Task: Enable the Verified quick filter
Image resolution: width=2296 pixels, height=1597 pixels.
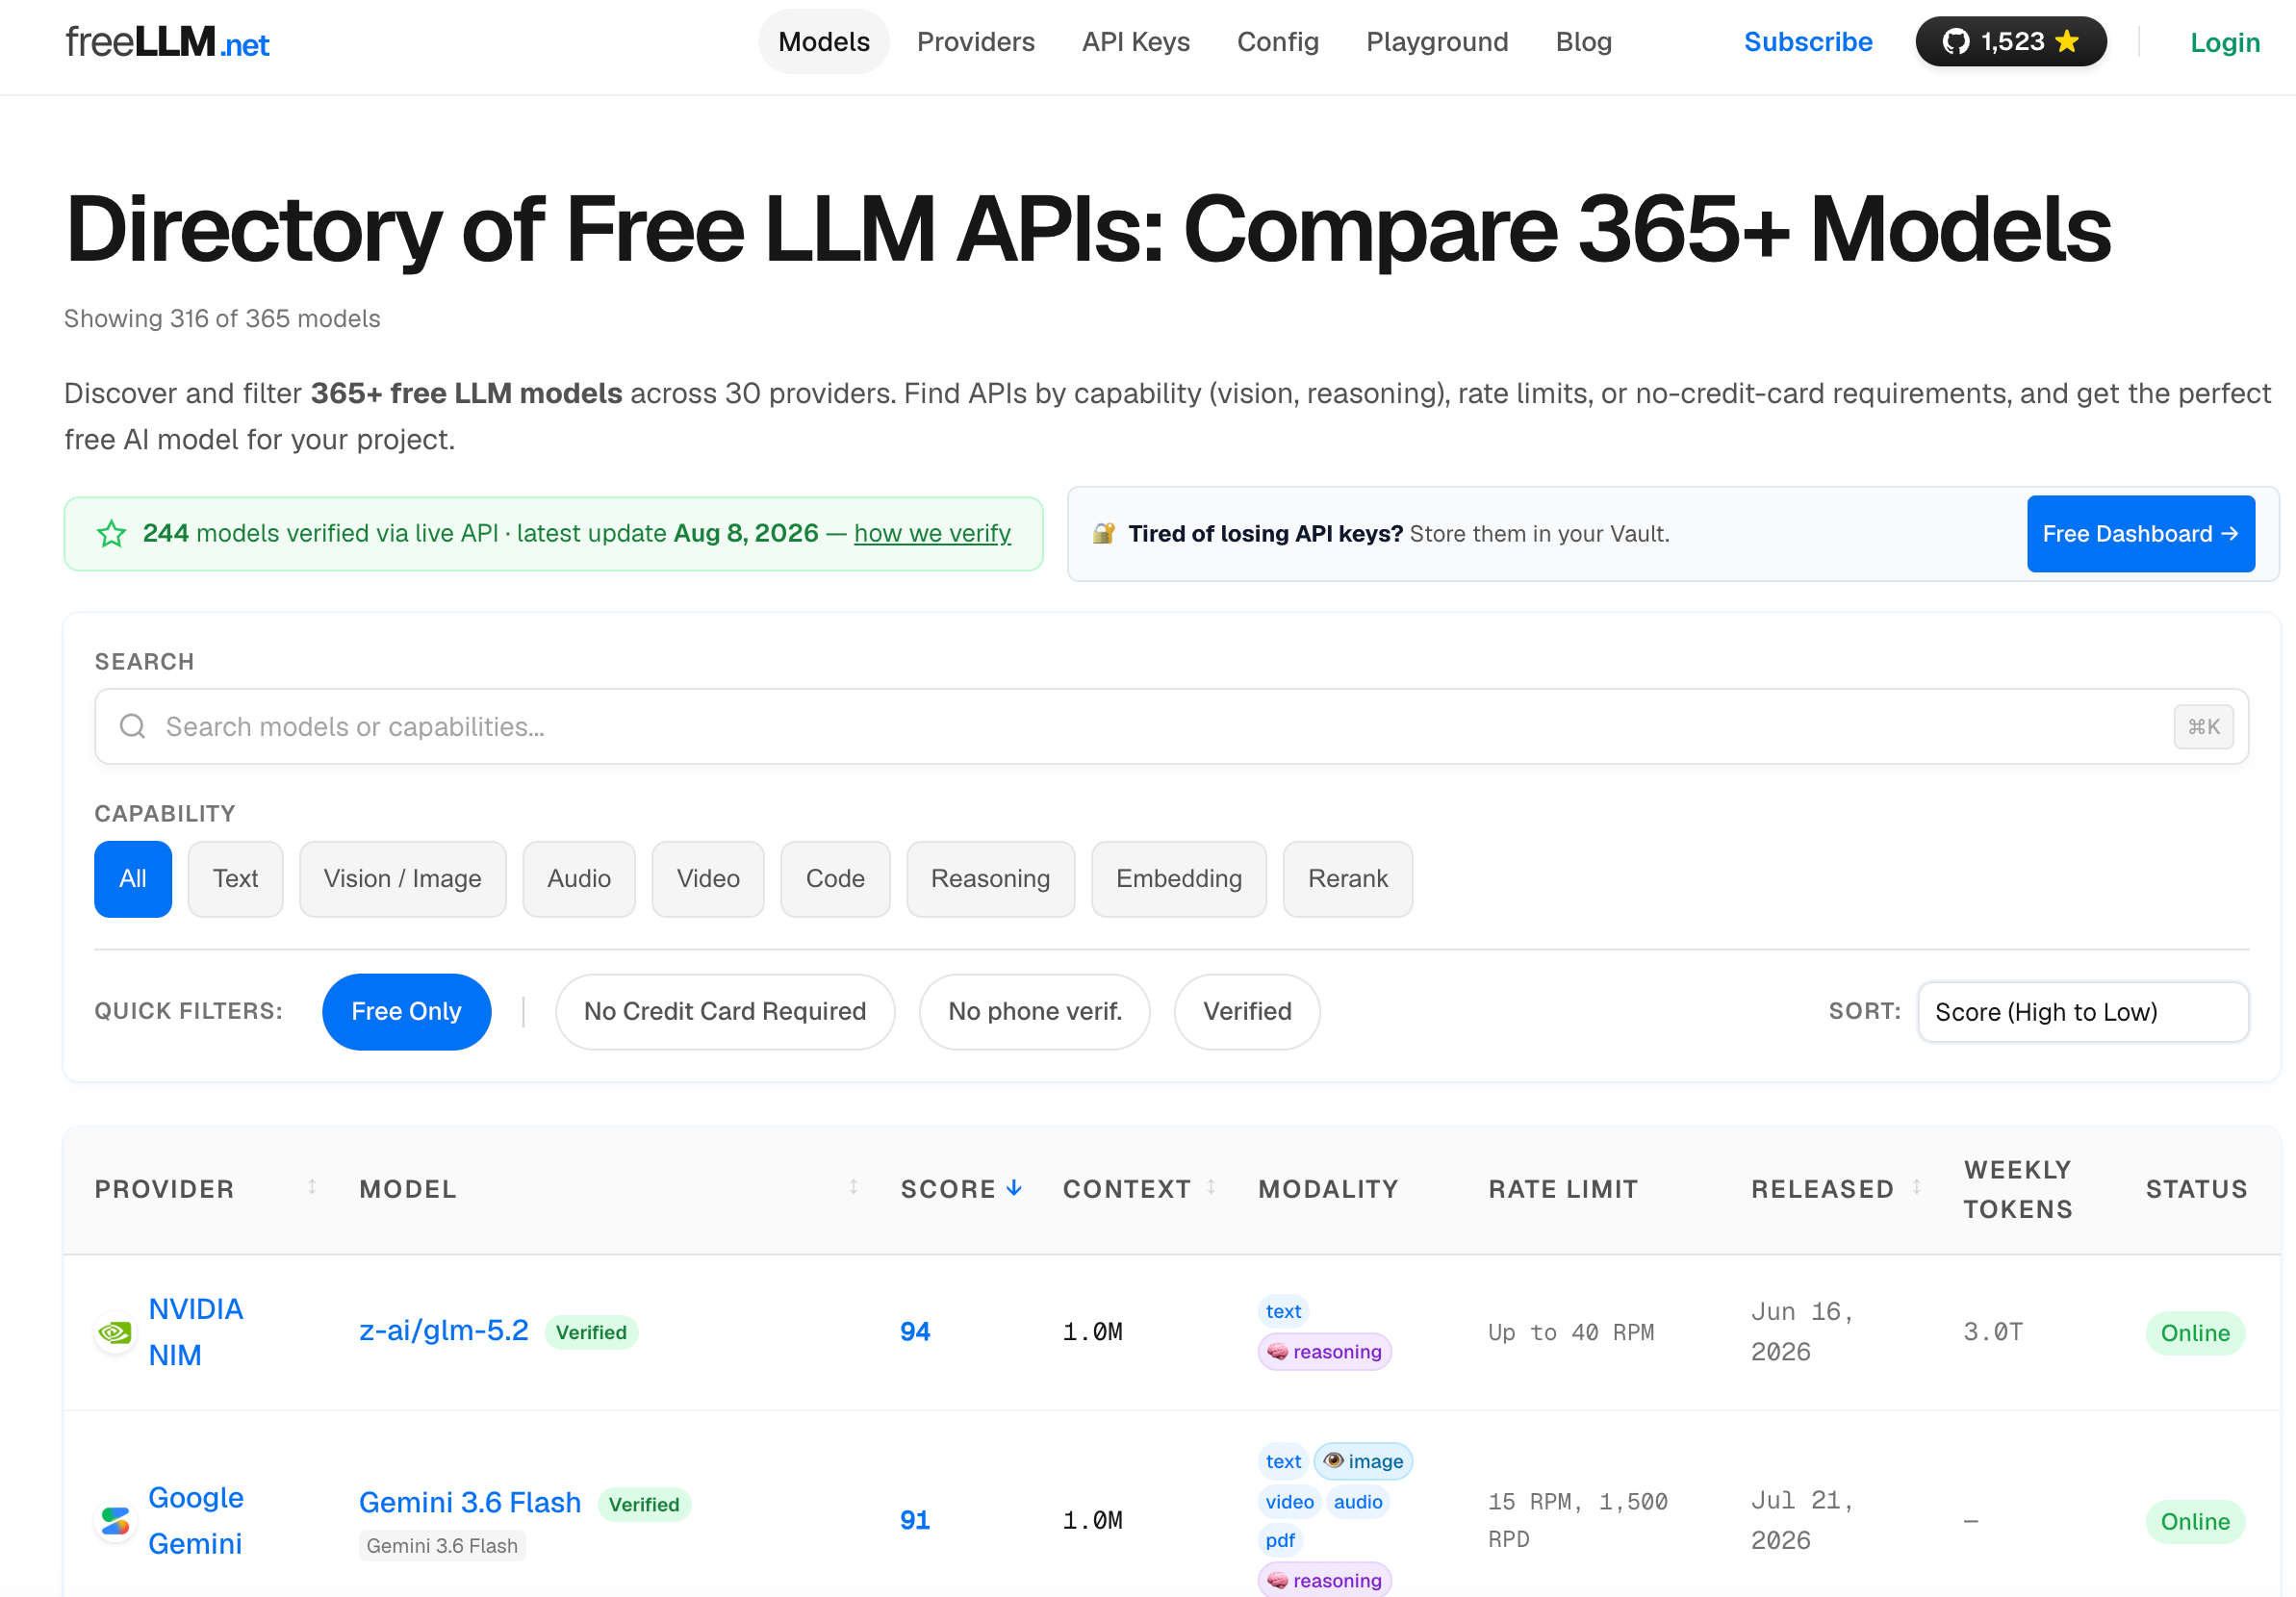Action: 1246,1011
